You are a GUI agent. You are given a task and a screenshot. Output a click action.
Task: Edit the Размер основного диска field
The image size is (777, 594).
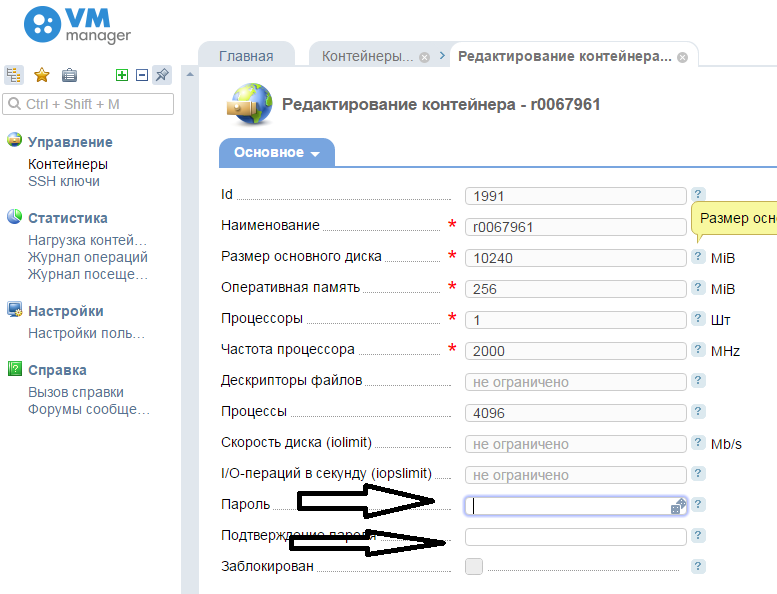(576, 258)
